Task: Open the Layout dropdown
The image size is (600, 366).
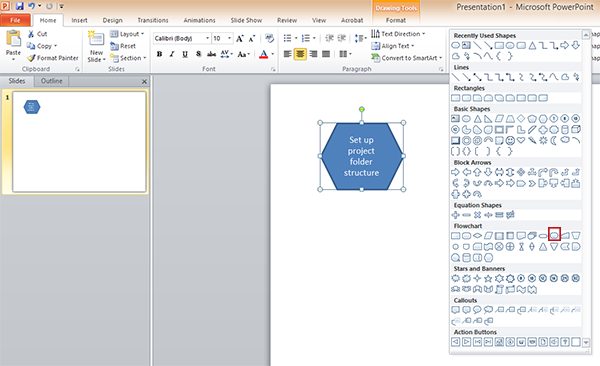Action: coord(127,34)
